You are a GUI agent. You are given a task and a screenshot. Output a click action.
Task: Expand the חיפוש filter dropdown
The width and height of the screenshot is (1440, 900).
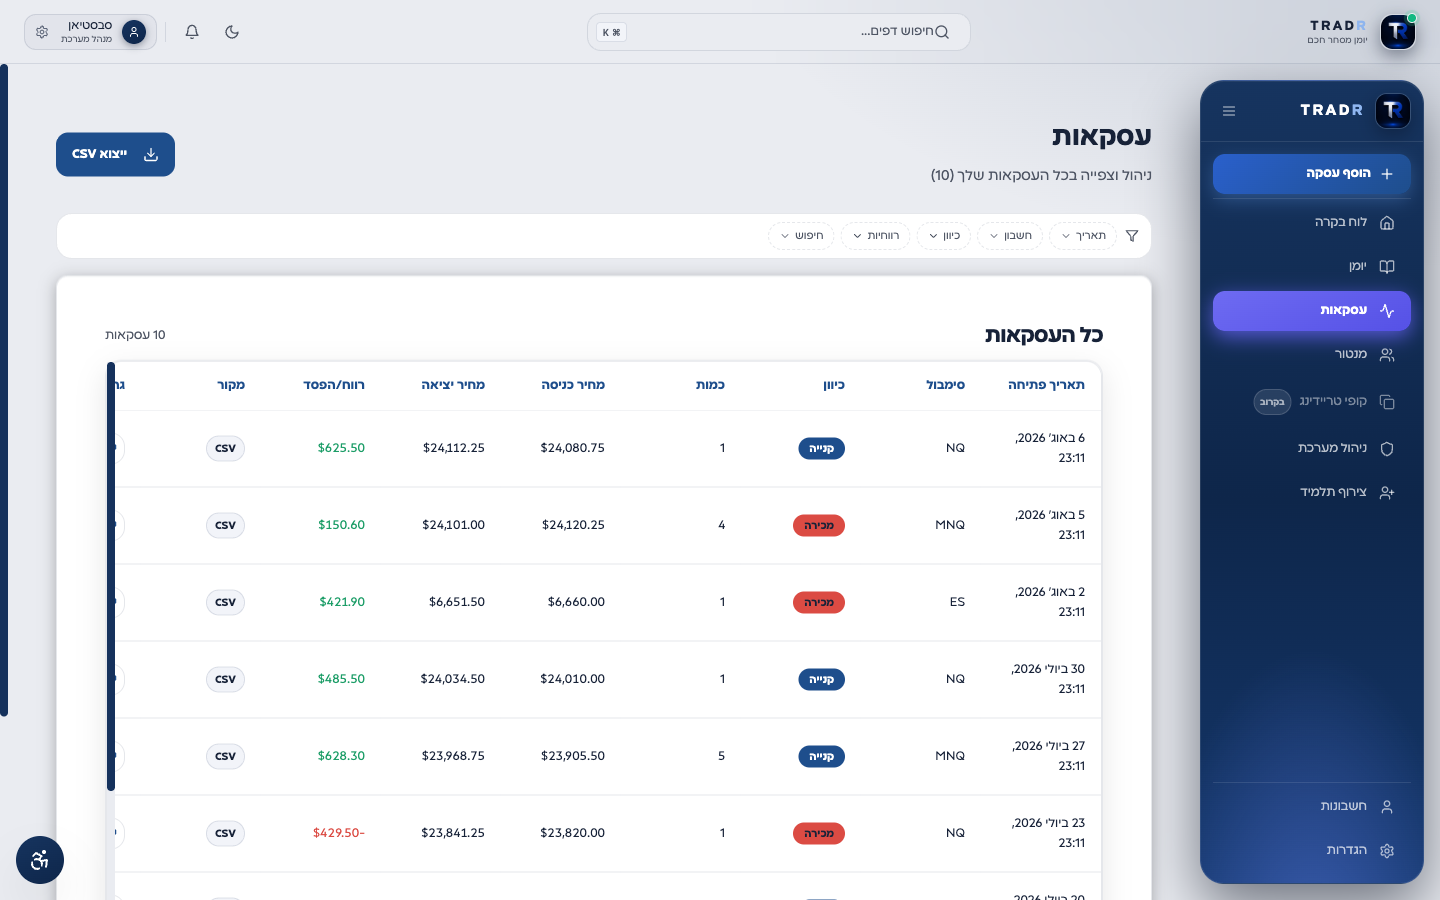point(801,236)
